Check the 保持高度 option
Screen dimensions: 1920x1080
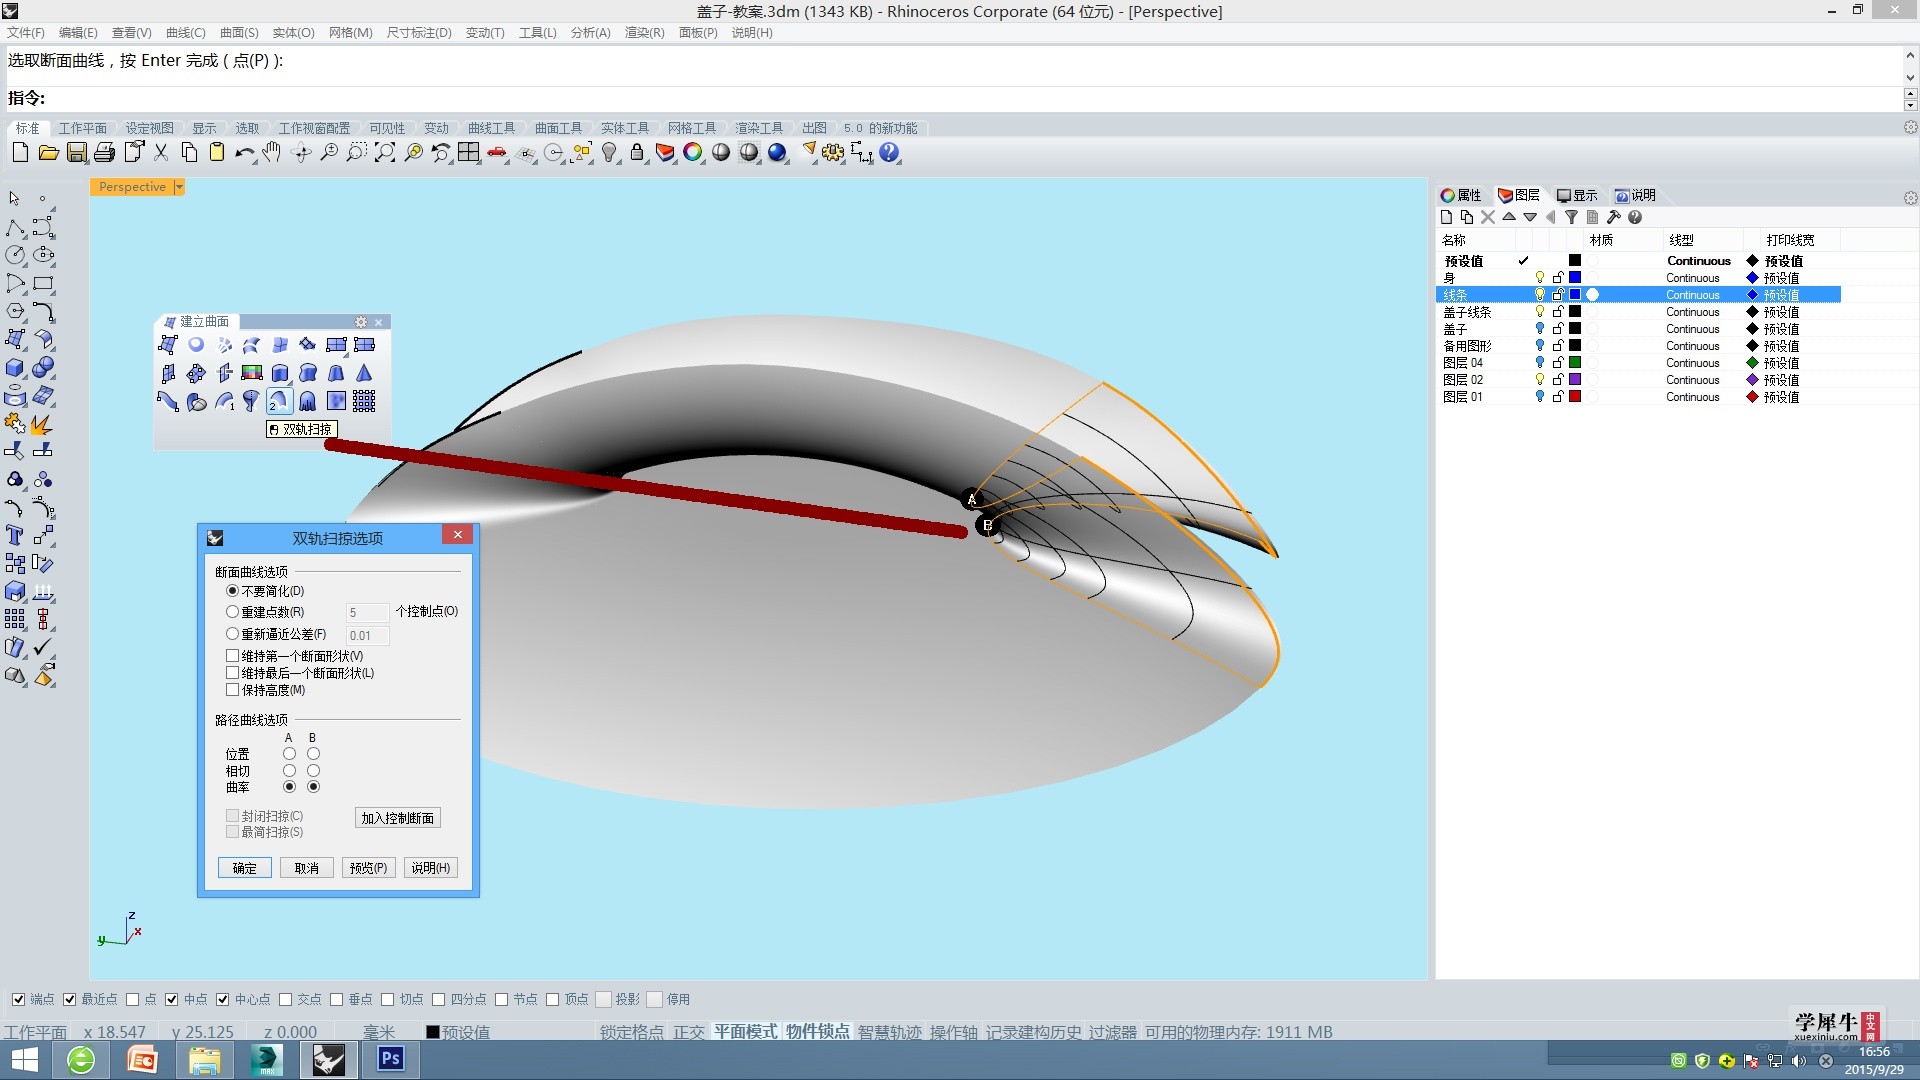232,690
